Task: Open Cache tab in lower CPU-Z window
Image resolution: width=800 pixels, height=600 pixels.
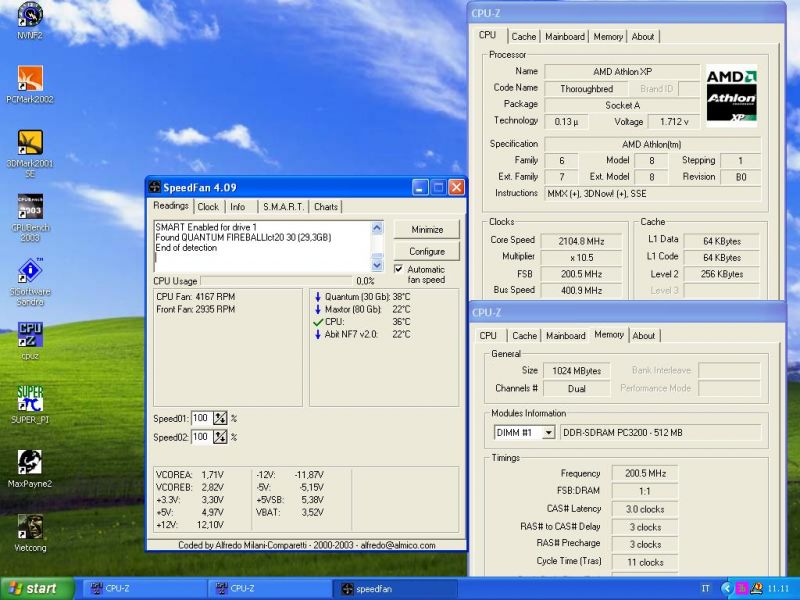Action: (x=524, y=336)
